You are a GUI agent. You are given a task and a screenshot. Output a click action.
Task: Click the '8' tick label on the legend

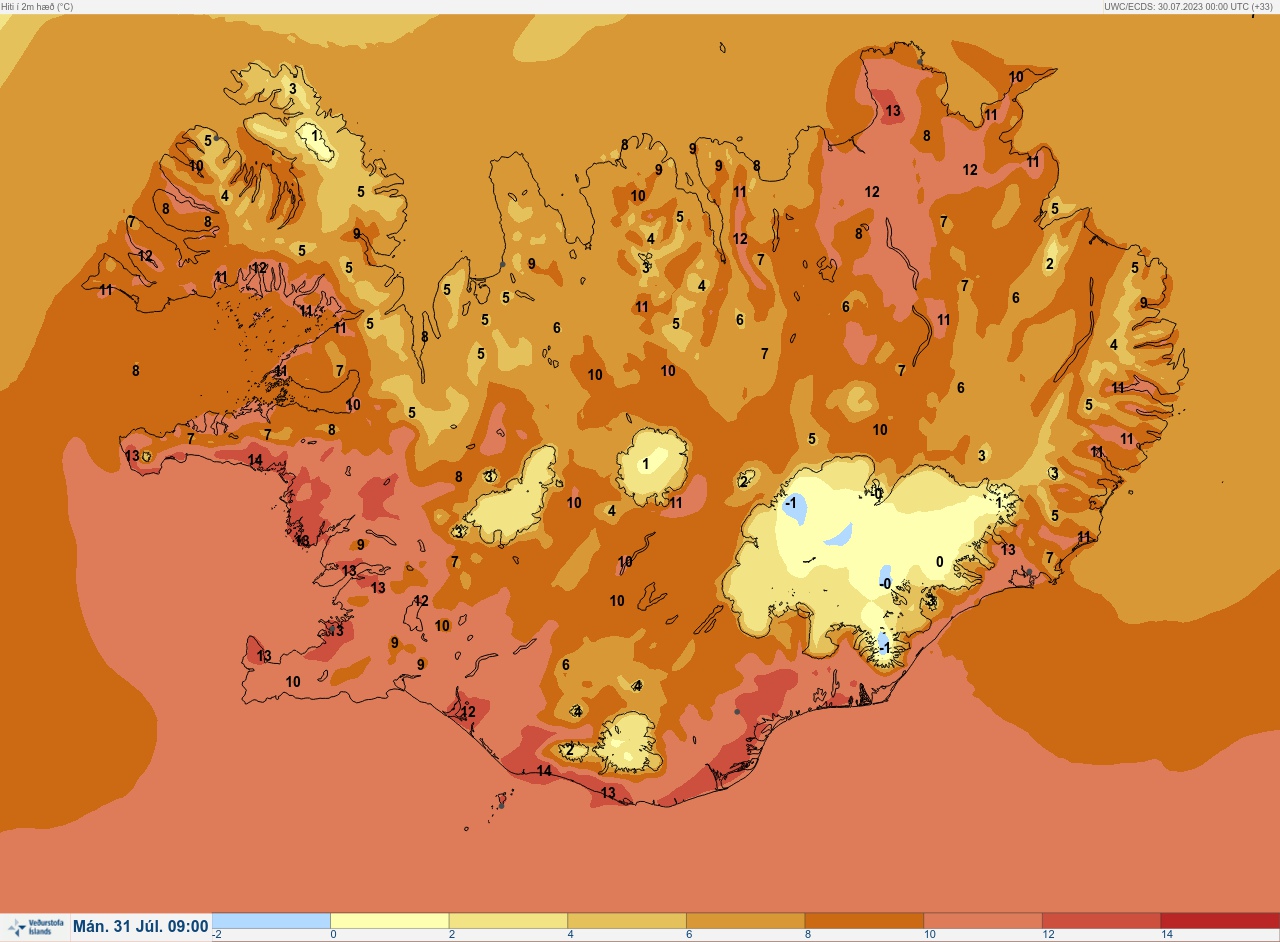[x=807, y=935]
